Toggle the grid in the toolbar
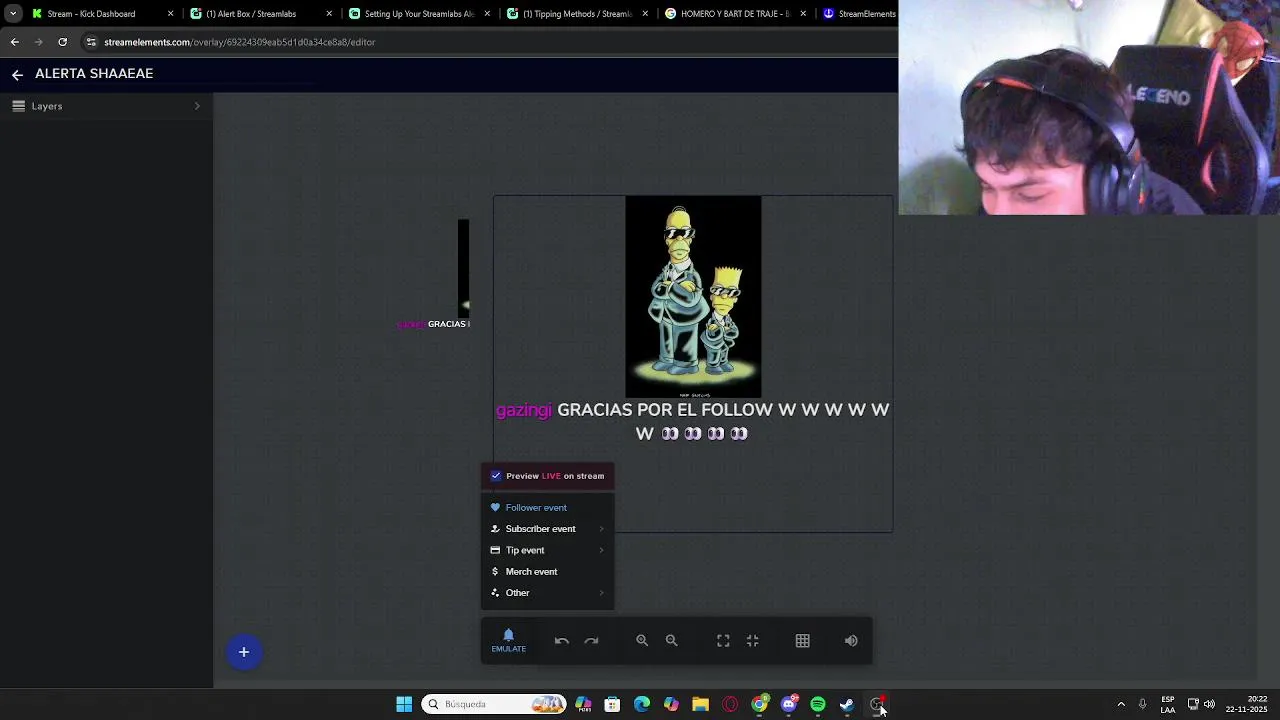 click(x=802, y=641)
